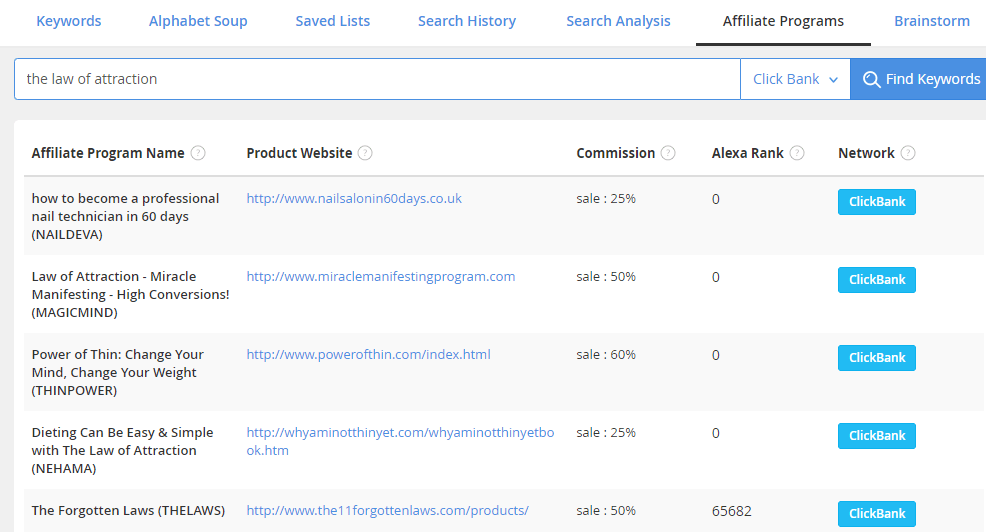Visit the11forgottenlaws.com products link
The image size is (986, 532).
[x=387, y=510]
